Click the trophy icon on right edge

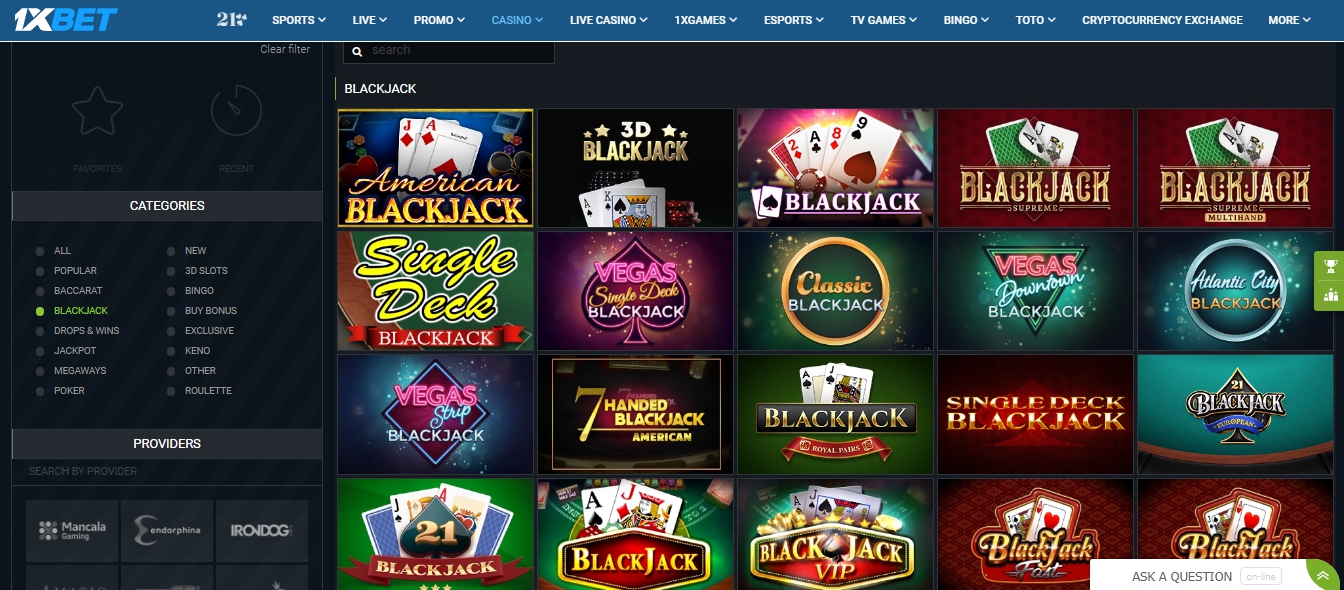tap(1330, 266)
